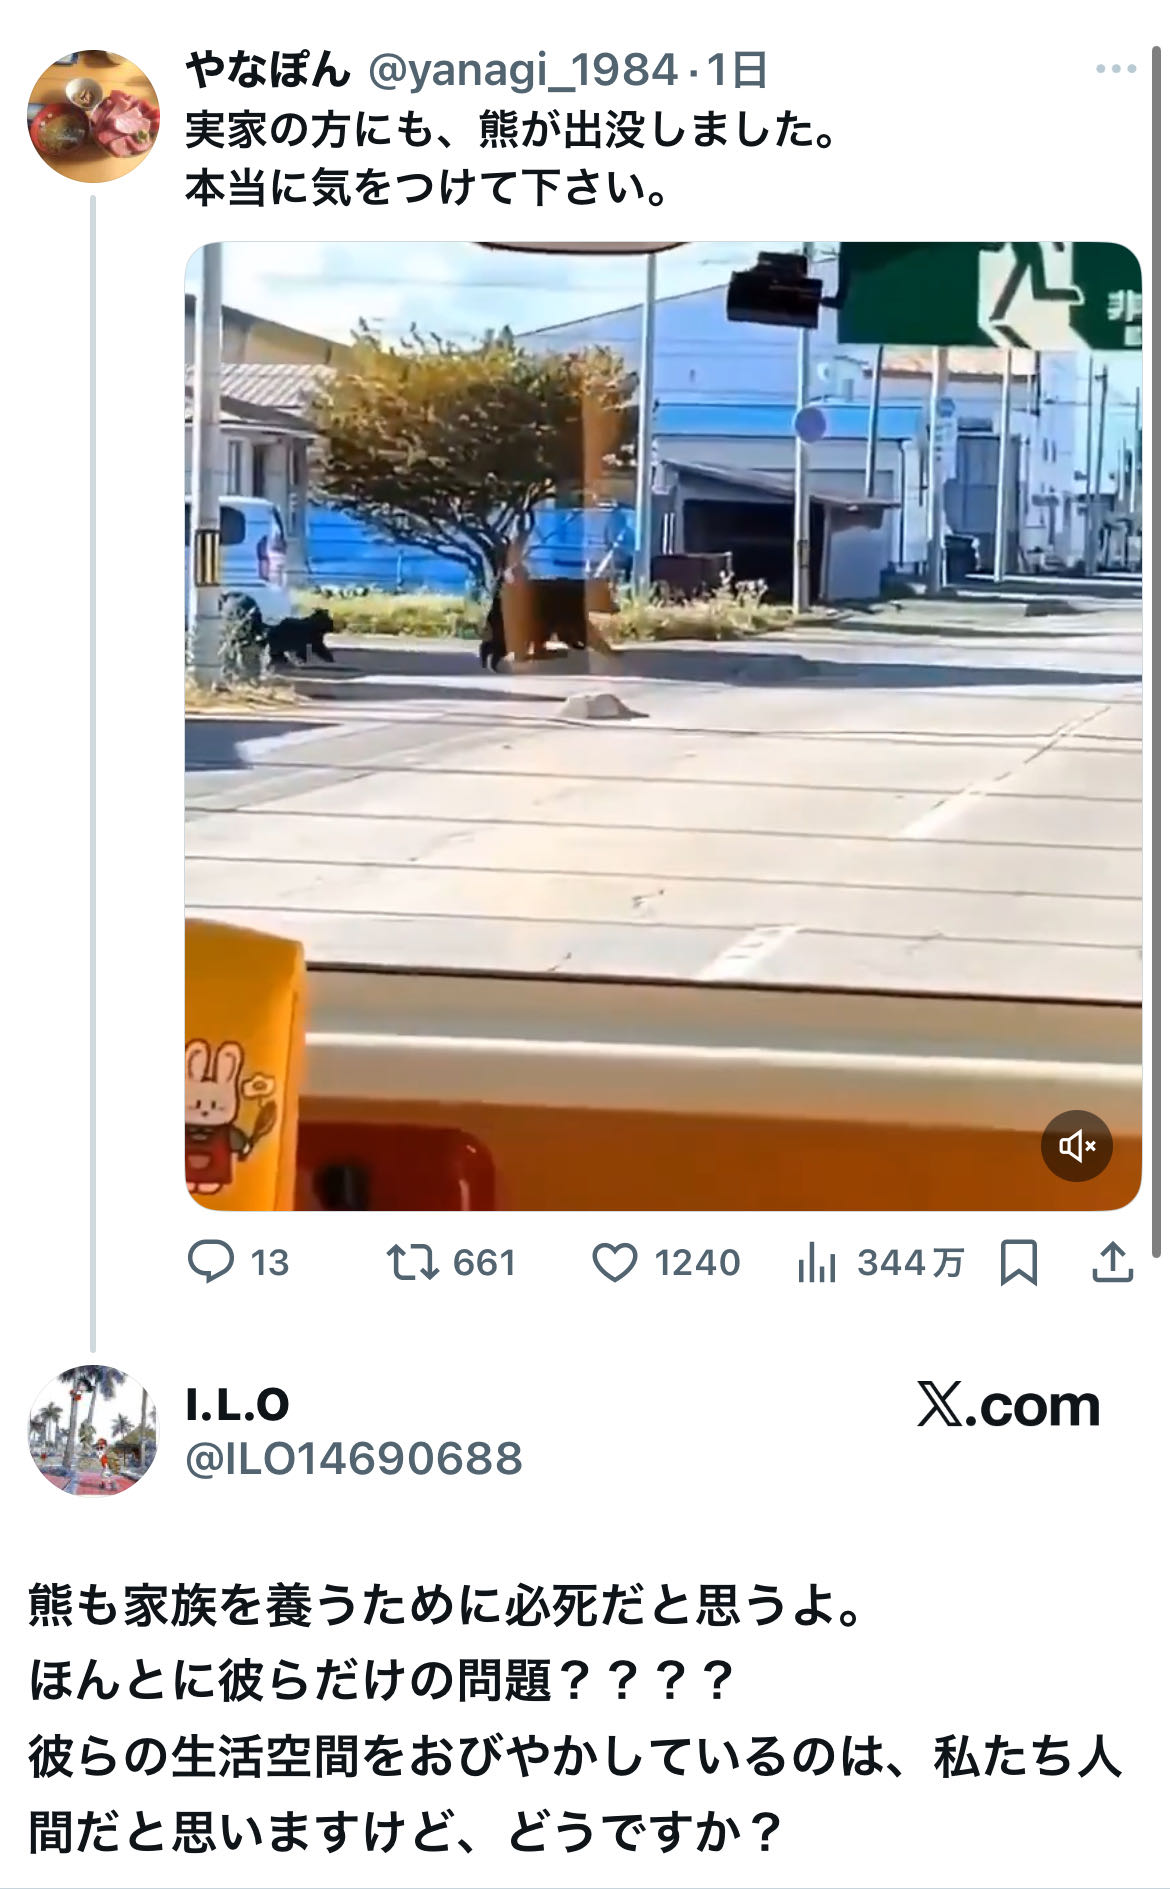The width and height of the screenshot is (1170, 1889).
Task: Visit the @yanagi_1984 handle link
Action: pos(524,70)
